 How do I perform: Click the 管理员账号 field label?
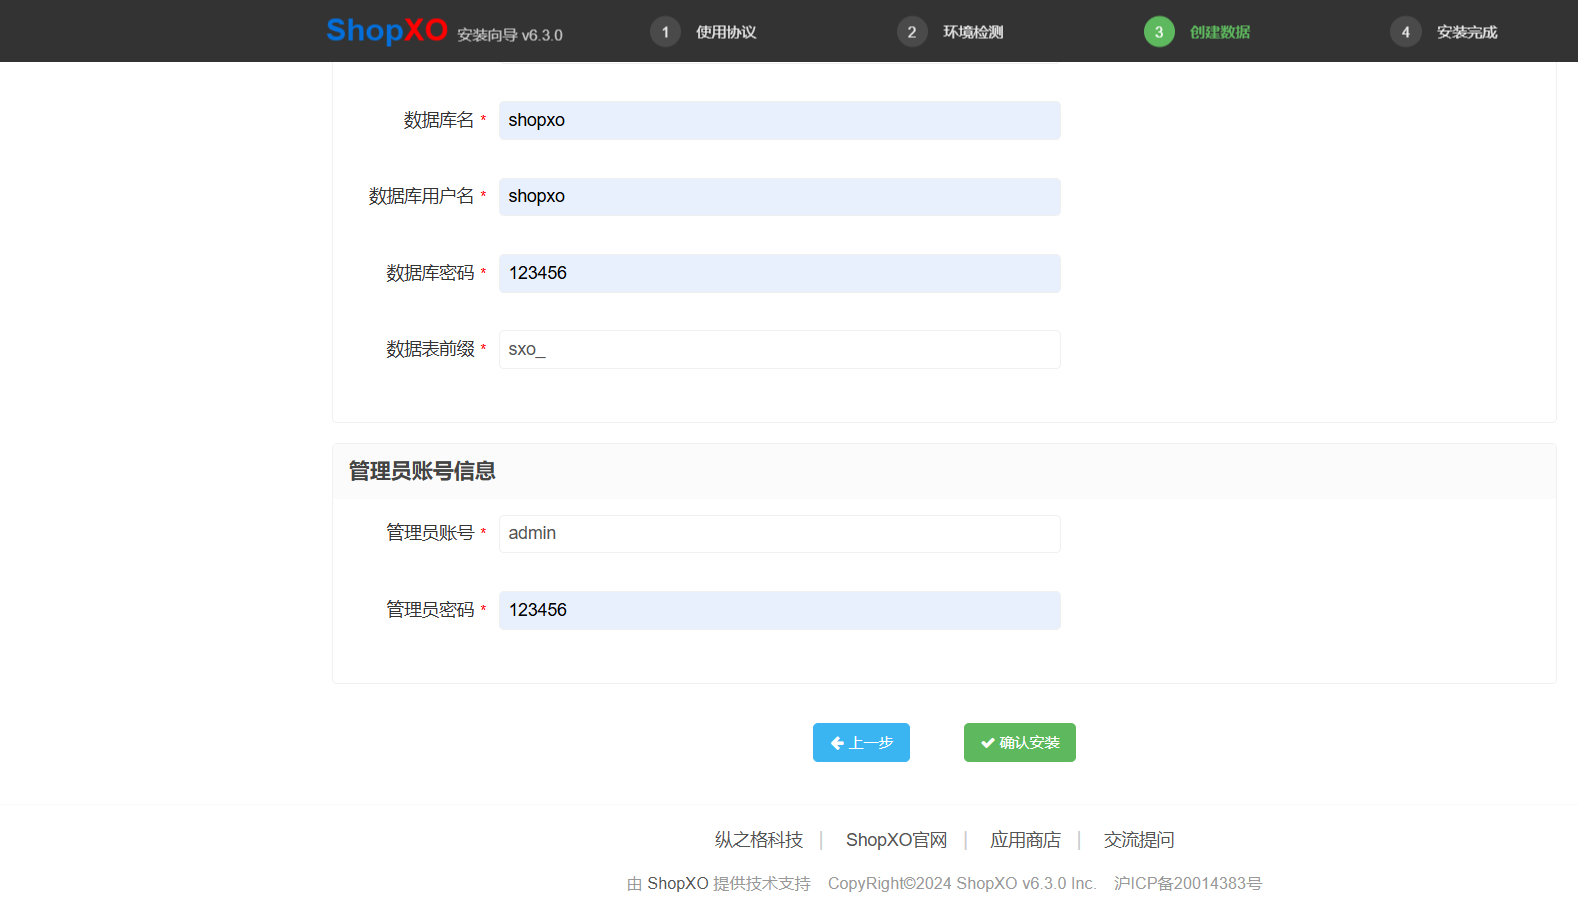pyautogui.click(x=430, y=533)
